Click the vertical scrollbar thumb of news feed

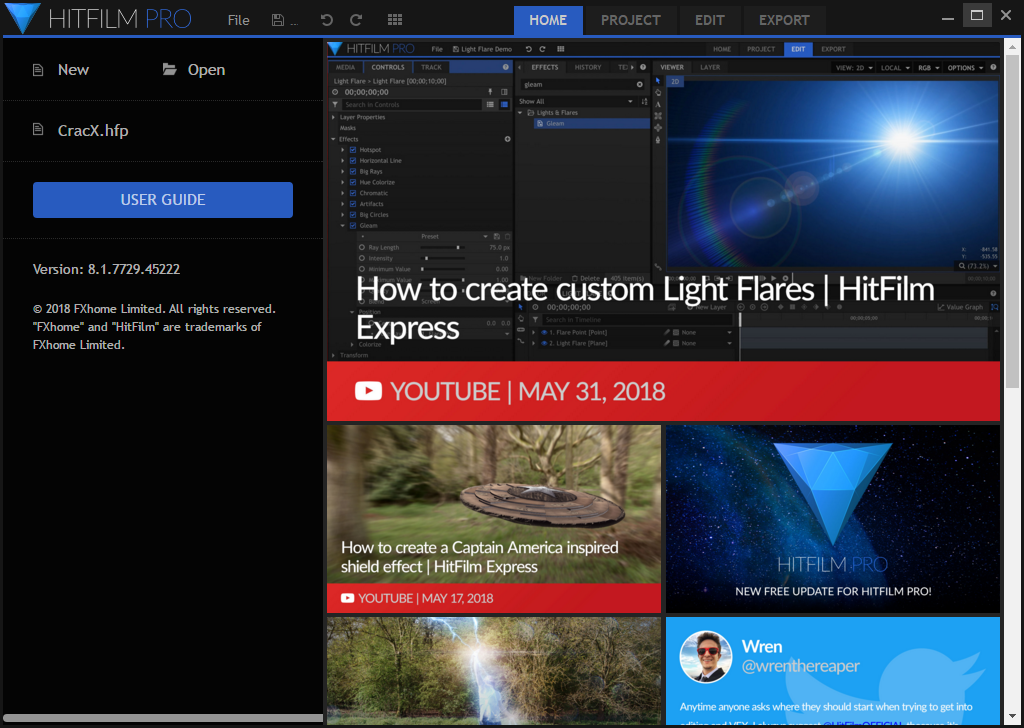pyautogui.click(x=1012, y=222)
